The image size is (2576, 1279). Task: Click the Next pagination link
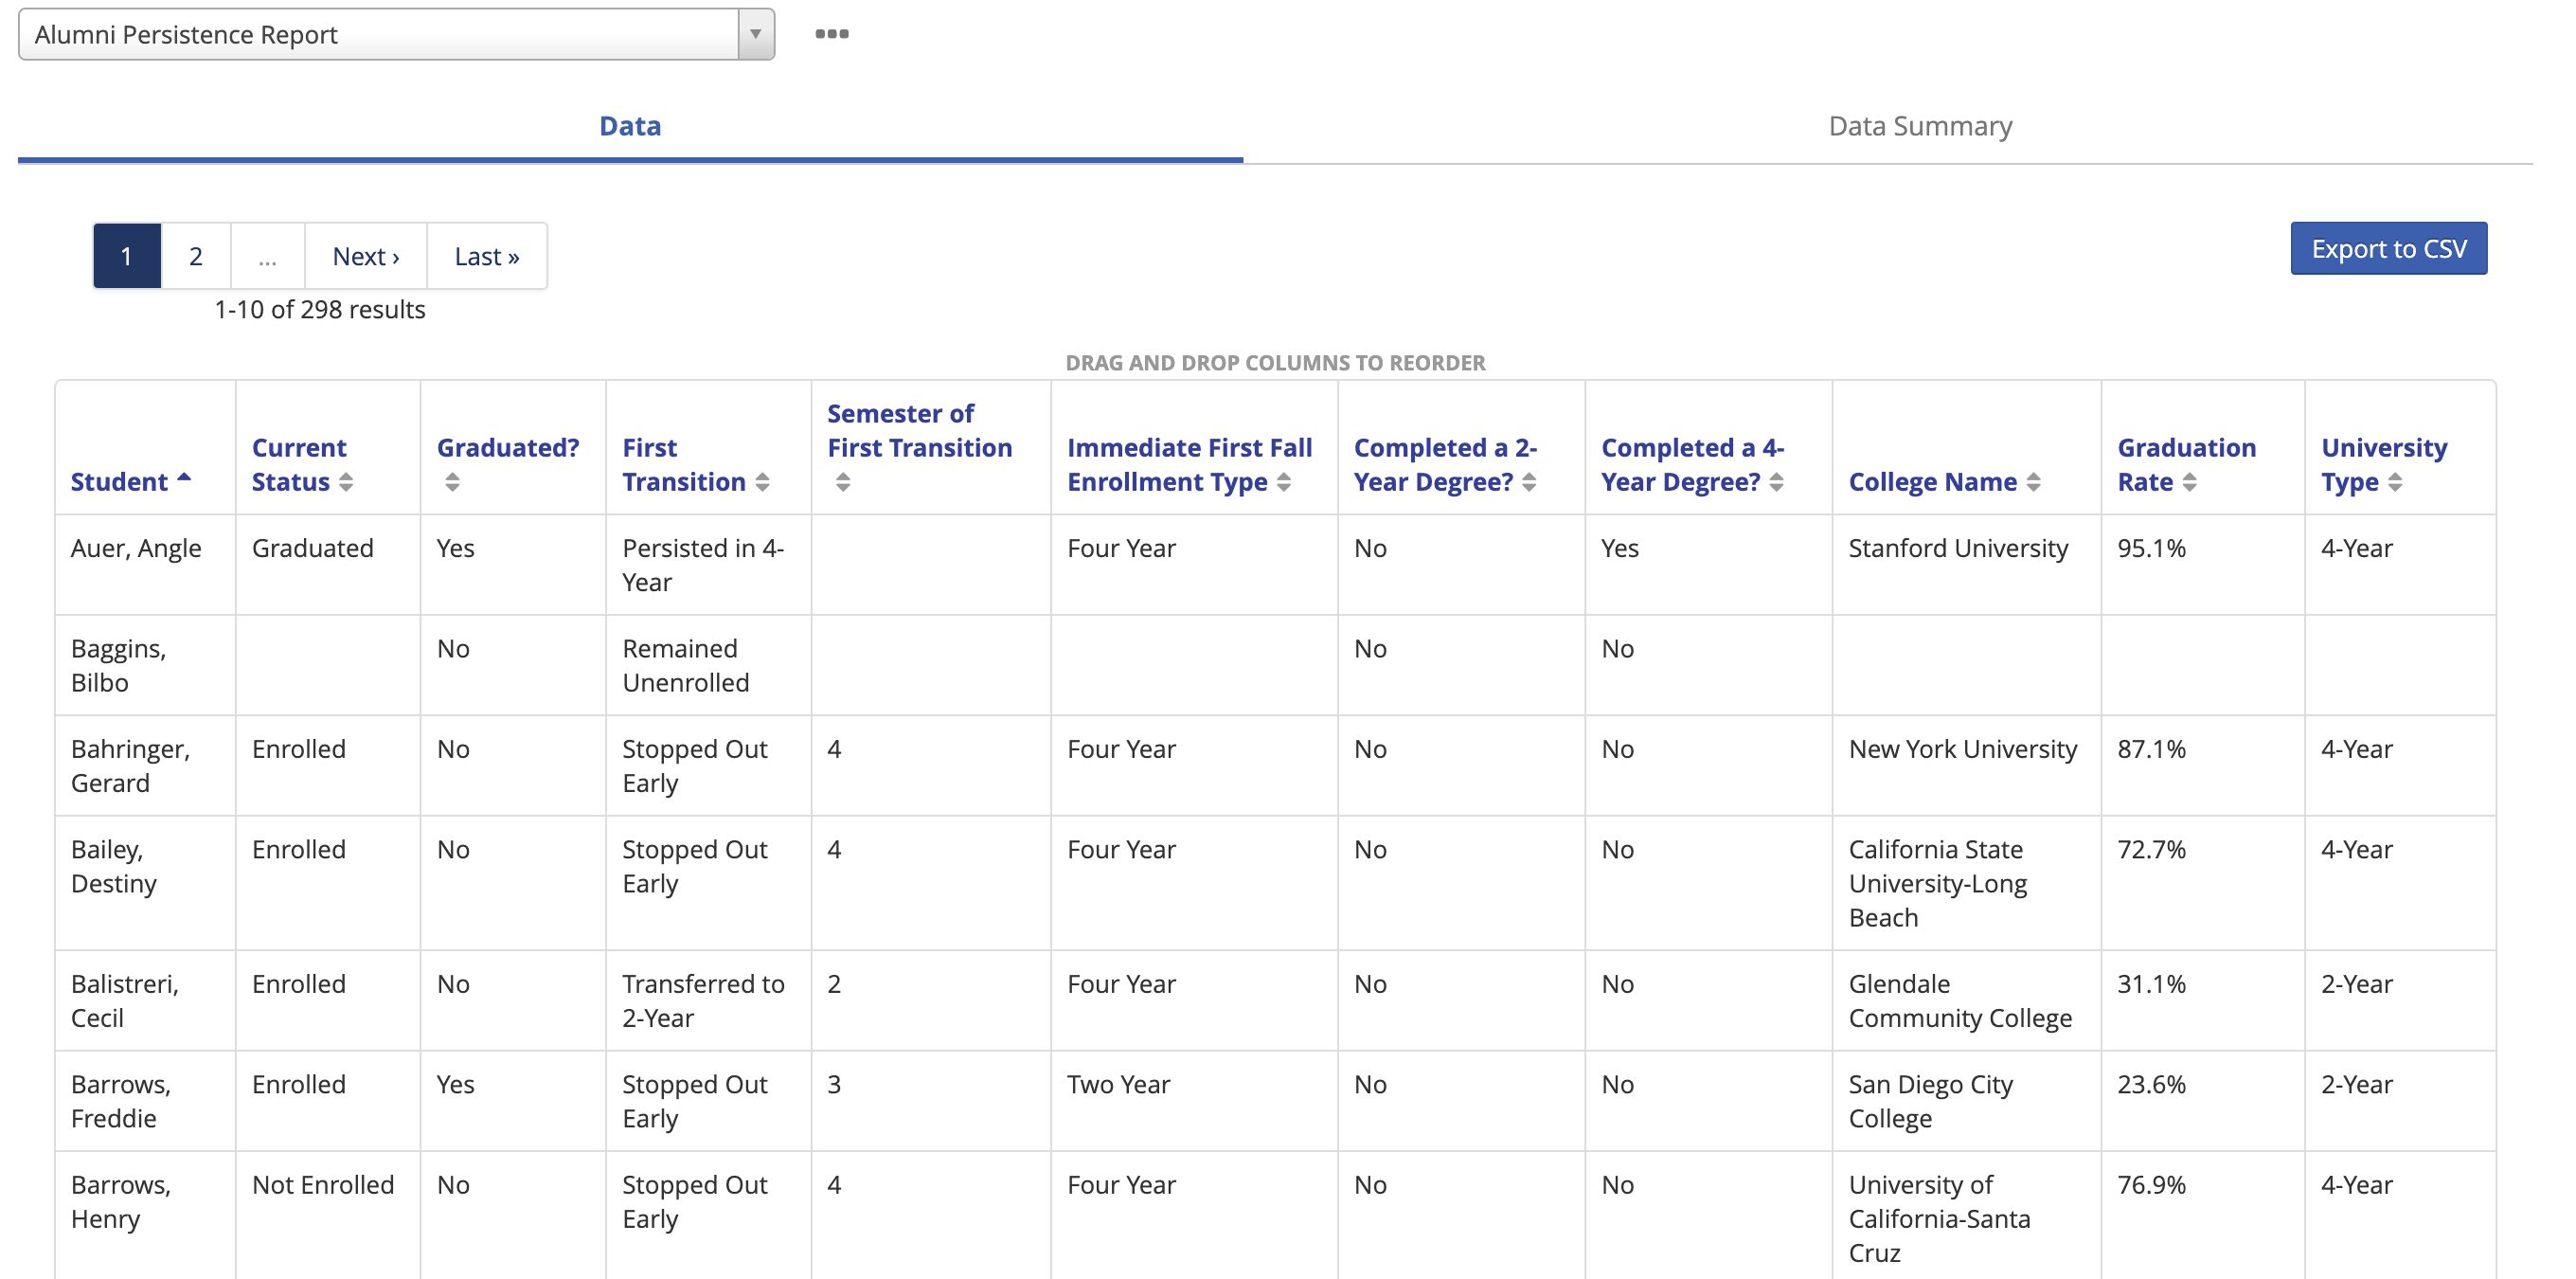pos(365,256)
